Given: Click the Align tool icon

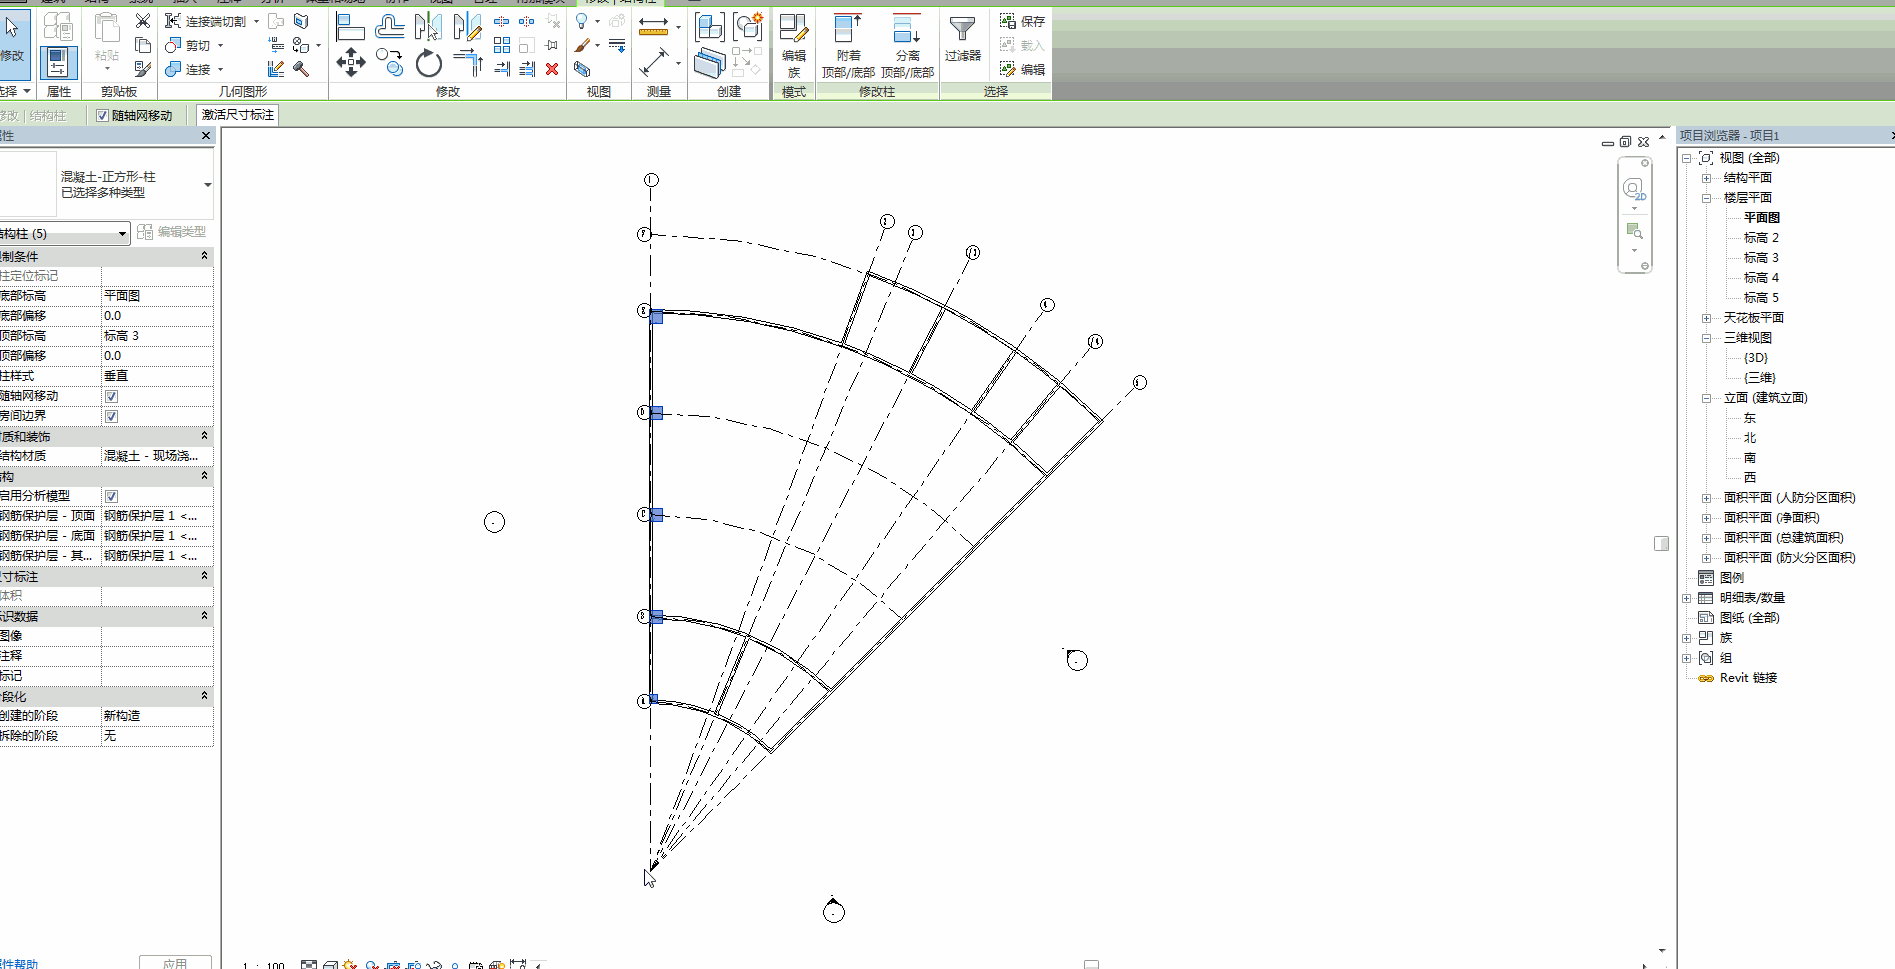Looking at the screenshot, I should 350,27.
